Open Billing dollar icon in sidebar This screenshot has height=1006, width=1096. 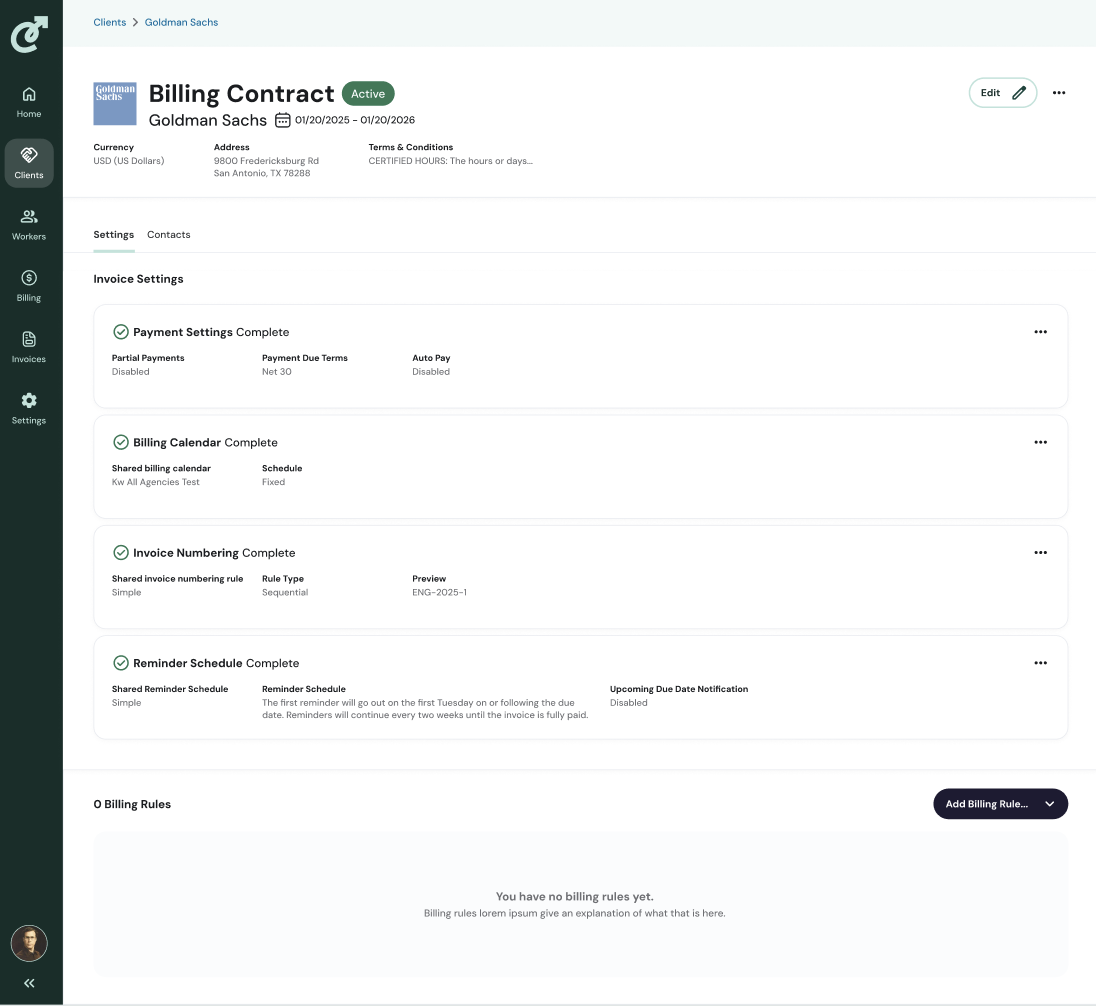(x=29, y=278)
